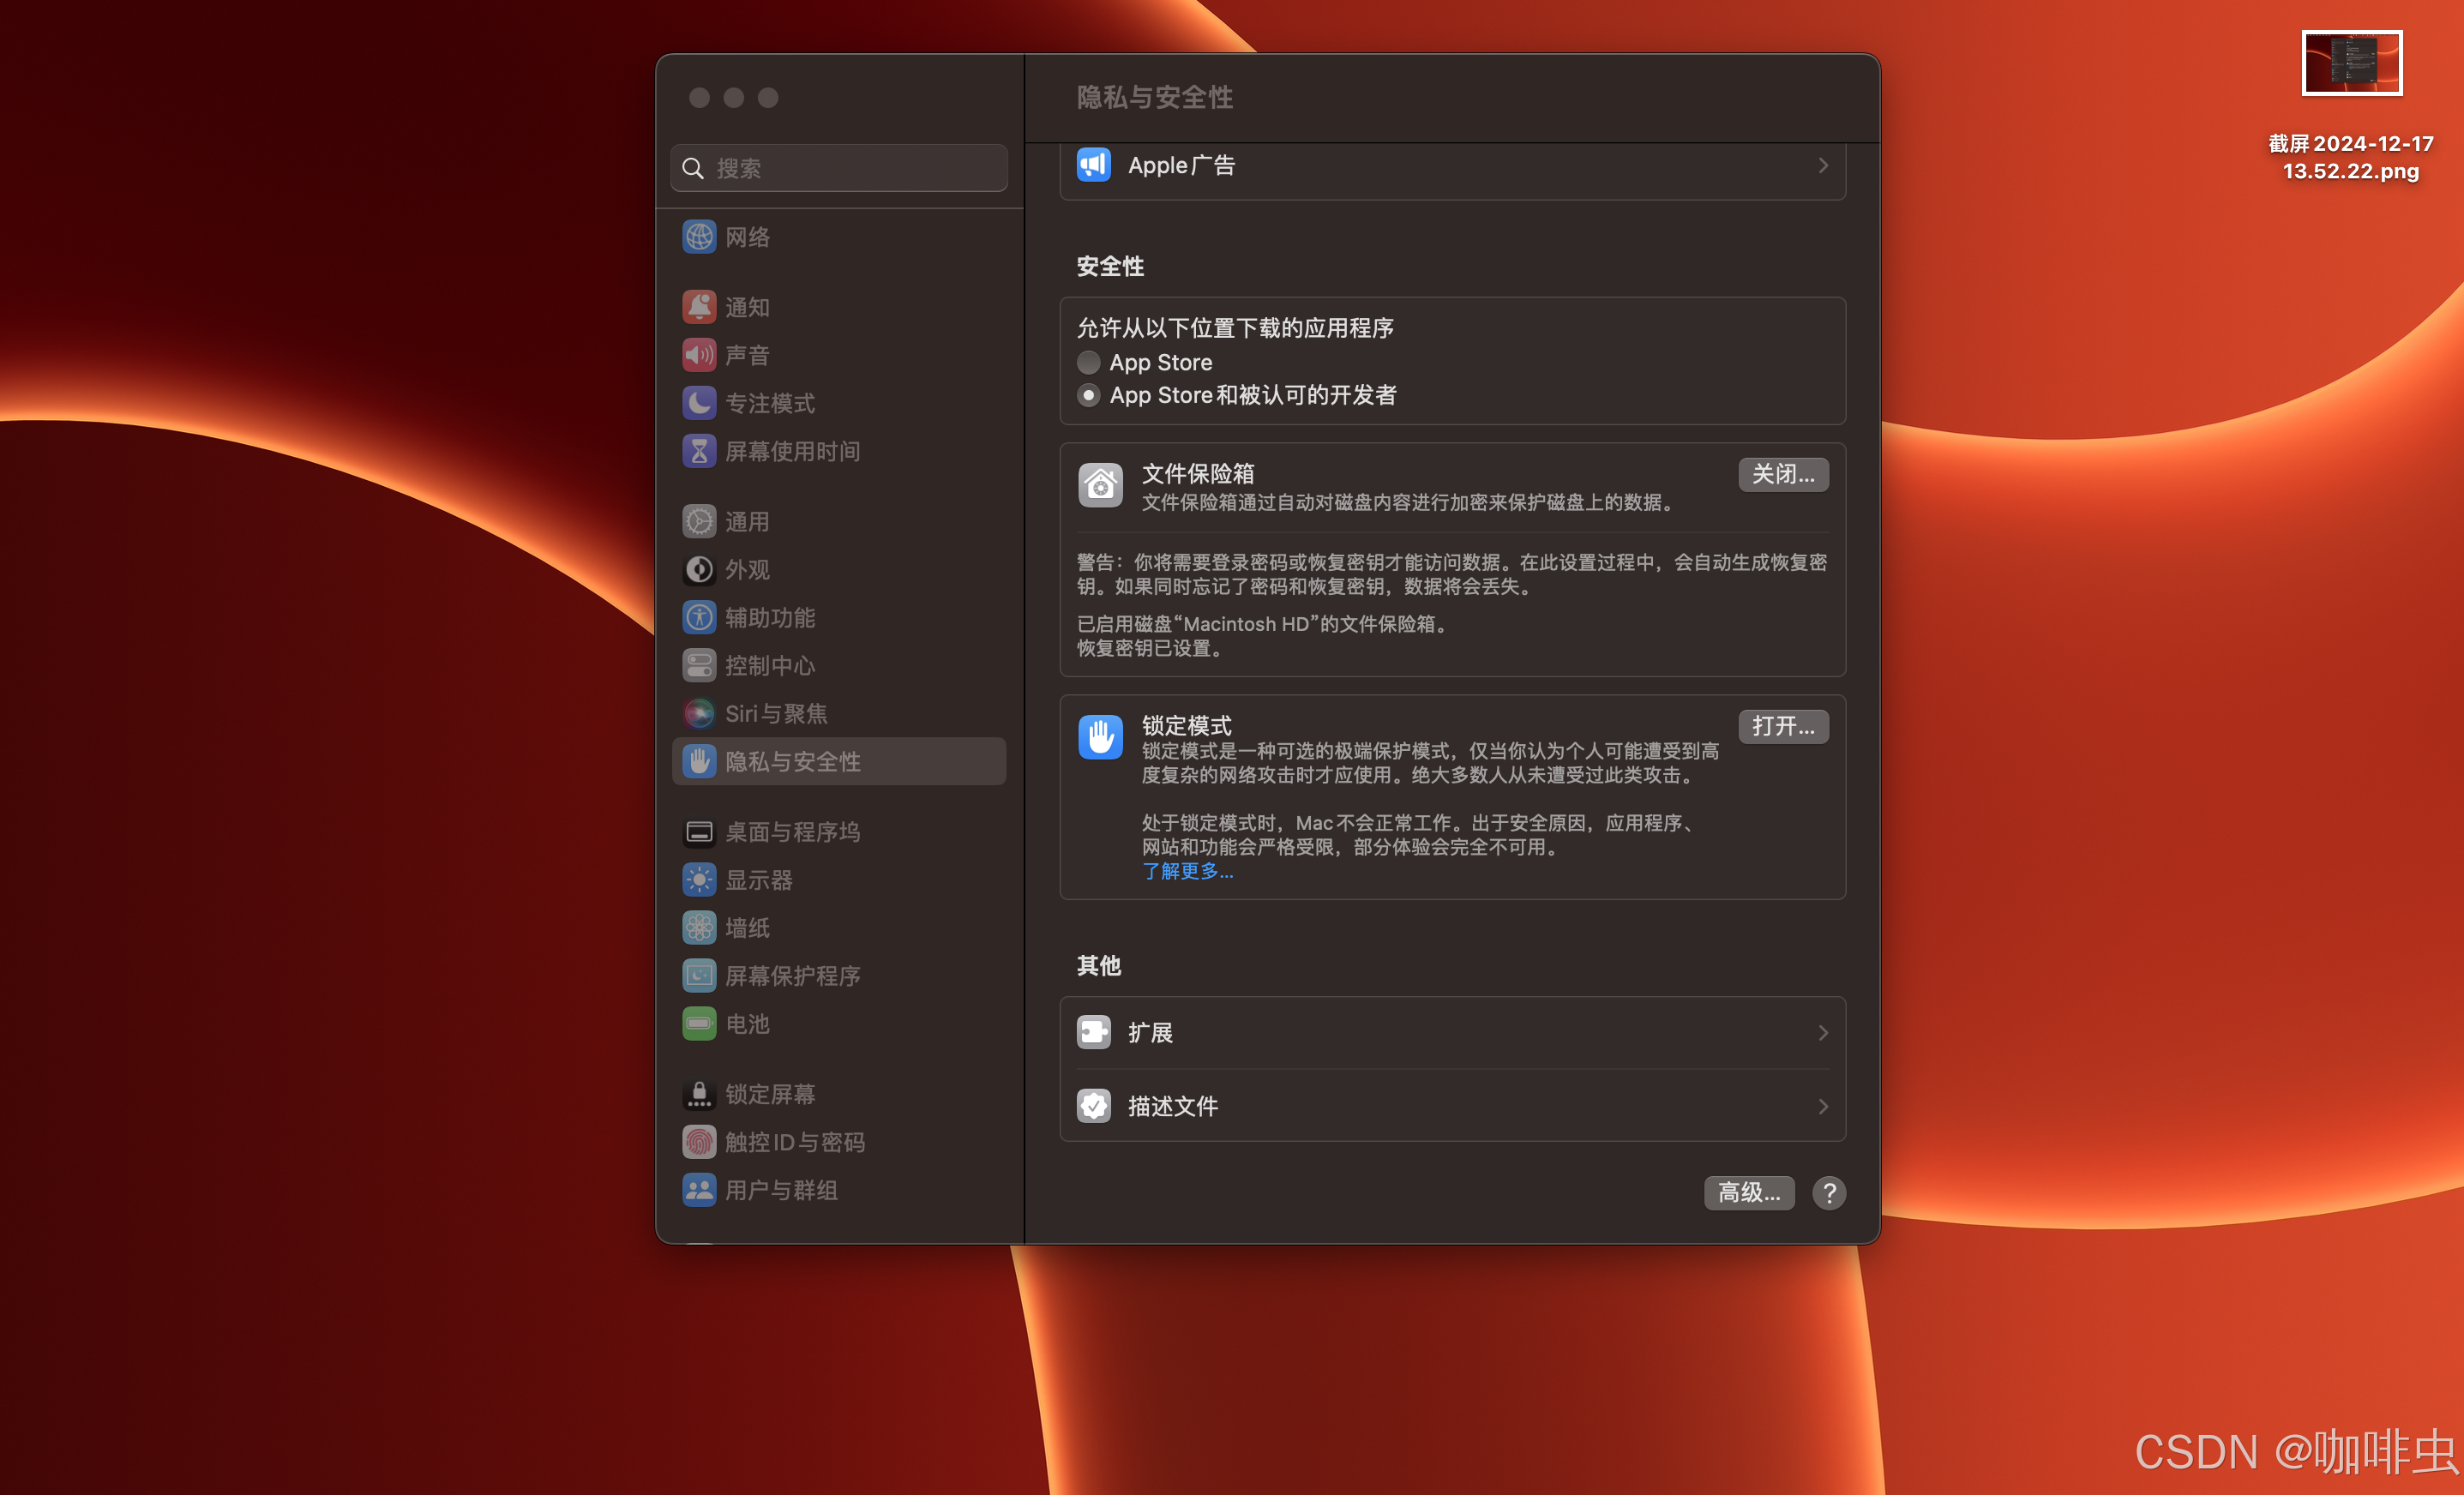Select the 隐私与安全性 sidebar entry
Image resolution: width=2464 pixels, height=1495 pixels.
click(x=792, y=761)
